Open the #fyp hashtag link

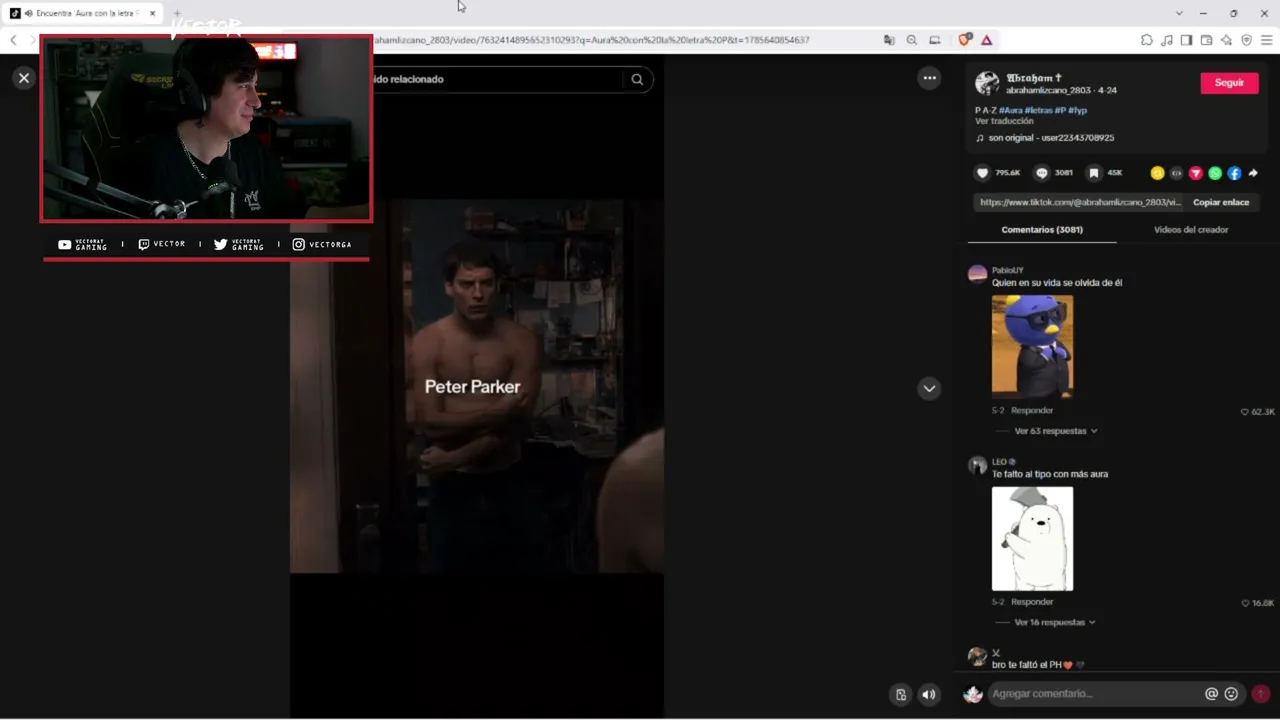pyautogui.click(x=1077, y=110)
